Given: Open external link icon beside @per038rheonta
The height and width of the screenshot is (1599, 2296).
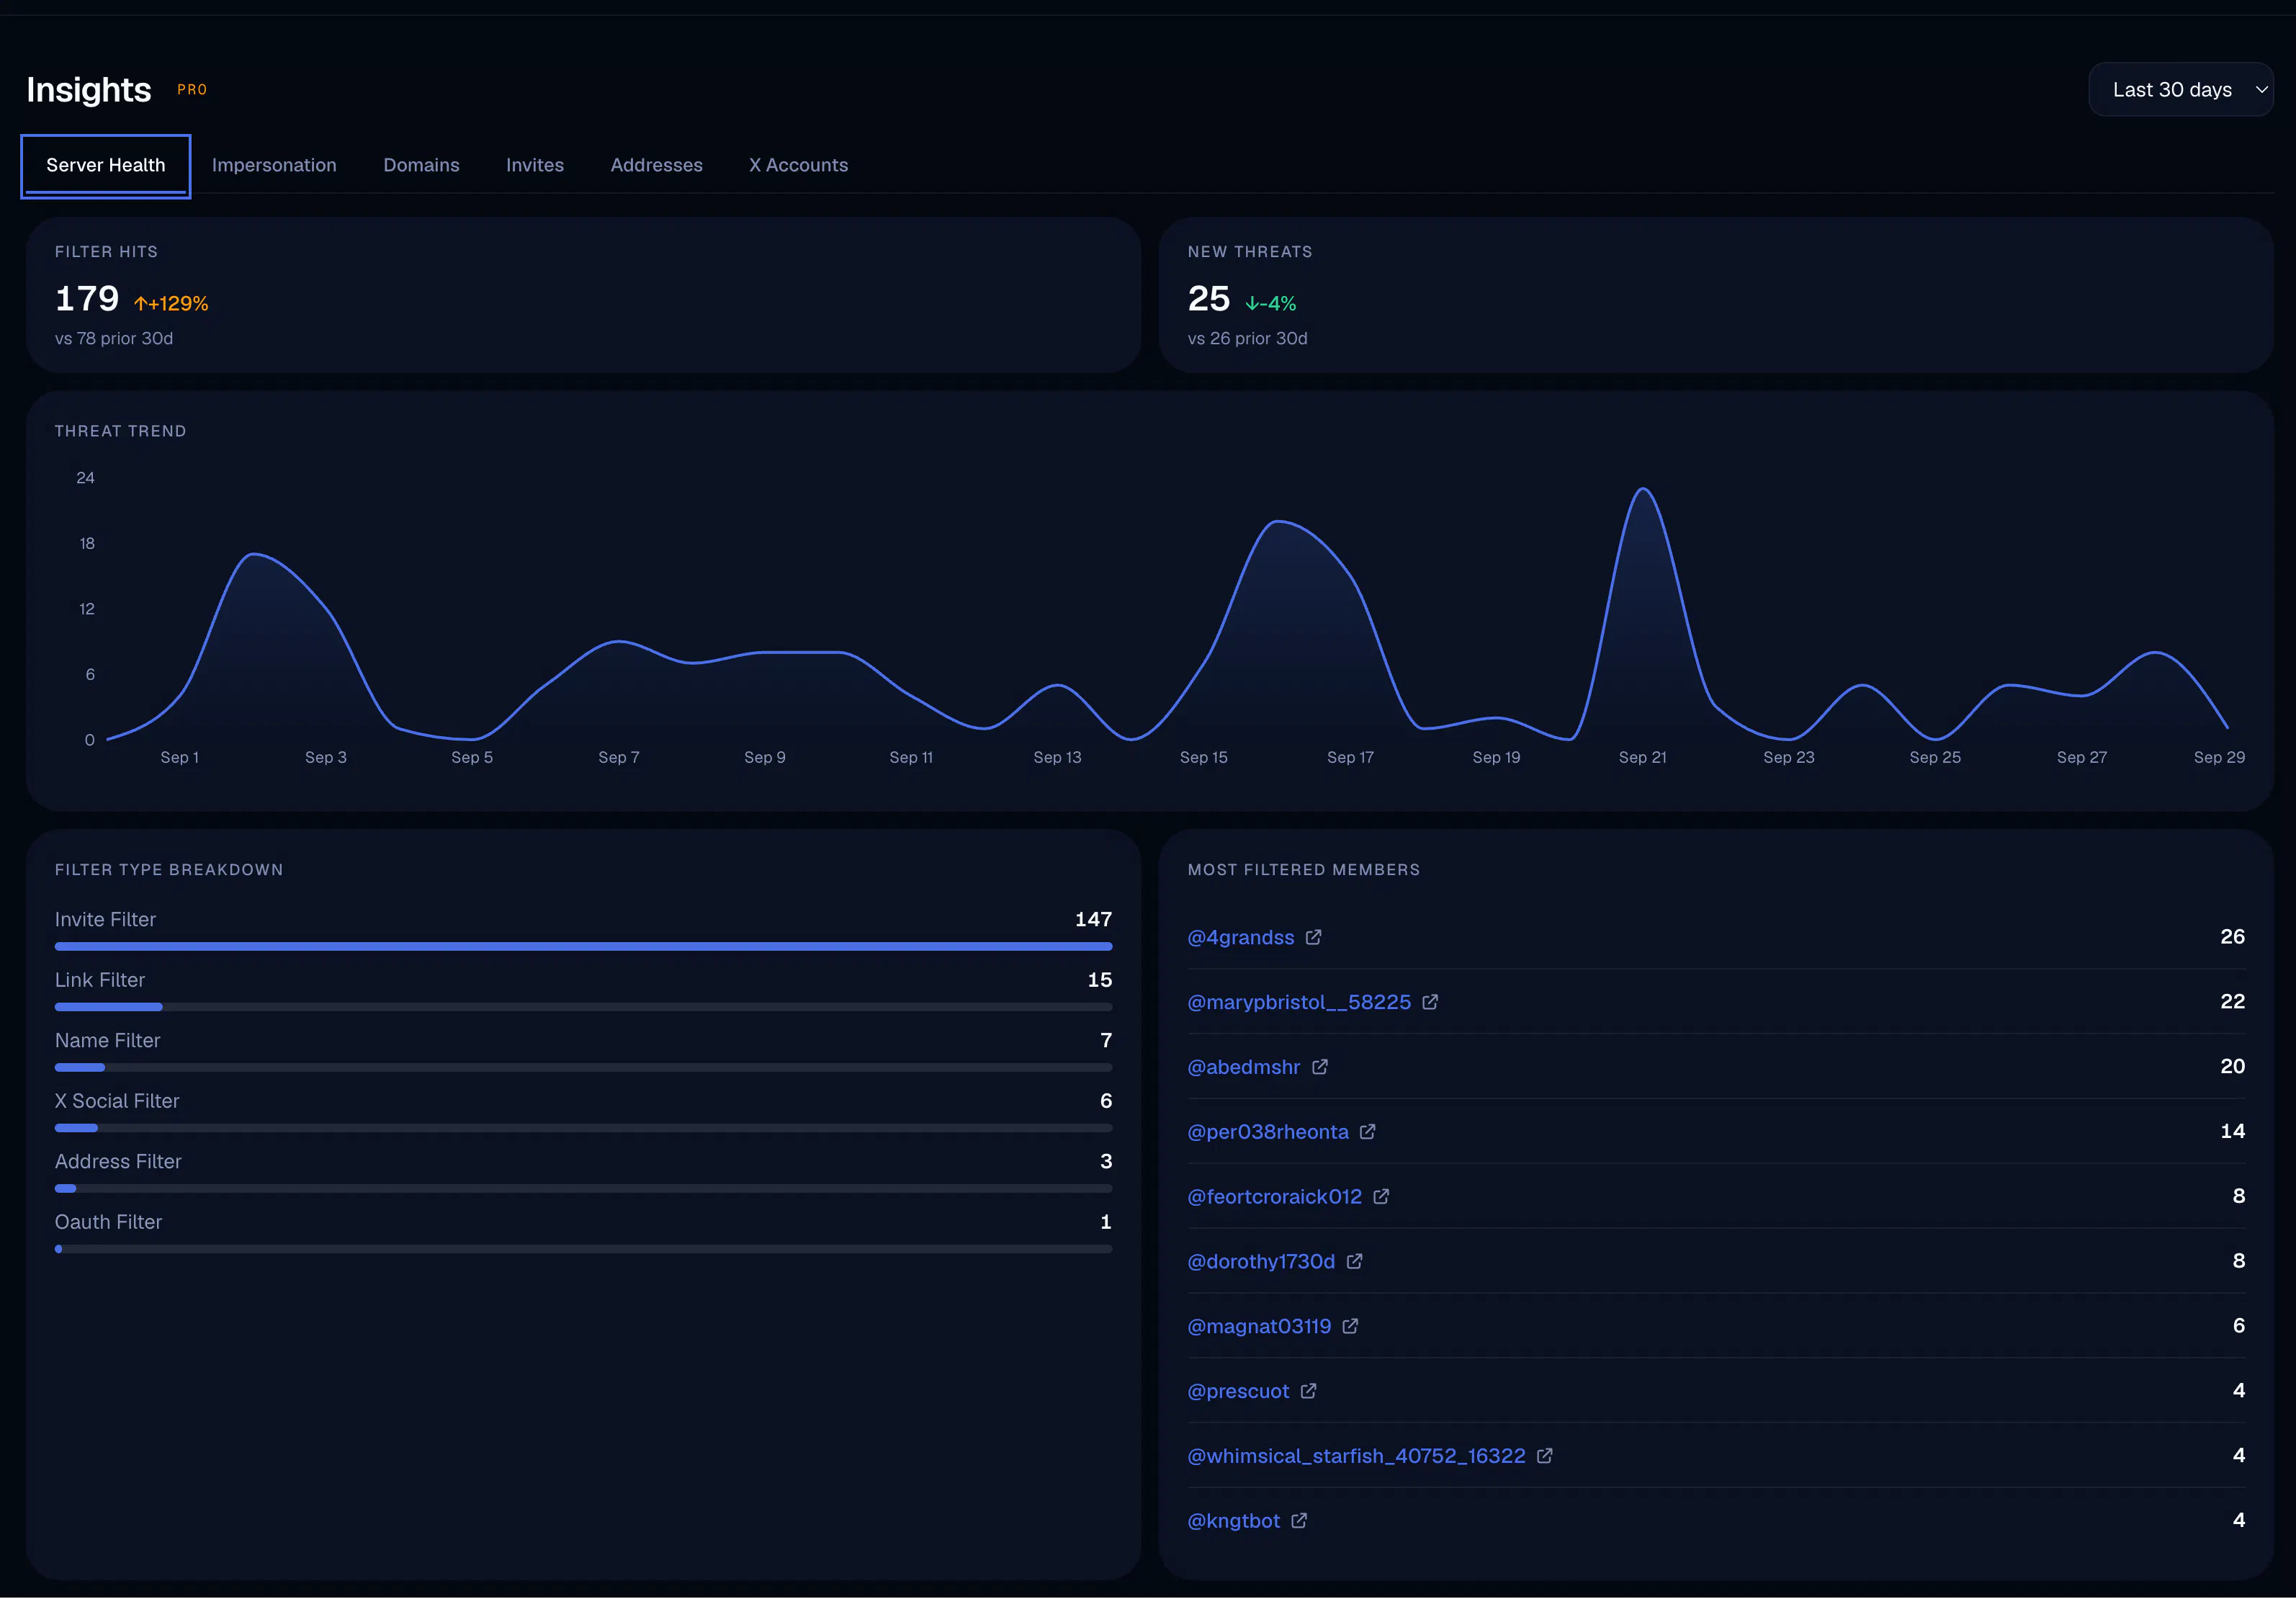Looking at the screenshot, I should (x=1367, y=1132).
